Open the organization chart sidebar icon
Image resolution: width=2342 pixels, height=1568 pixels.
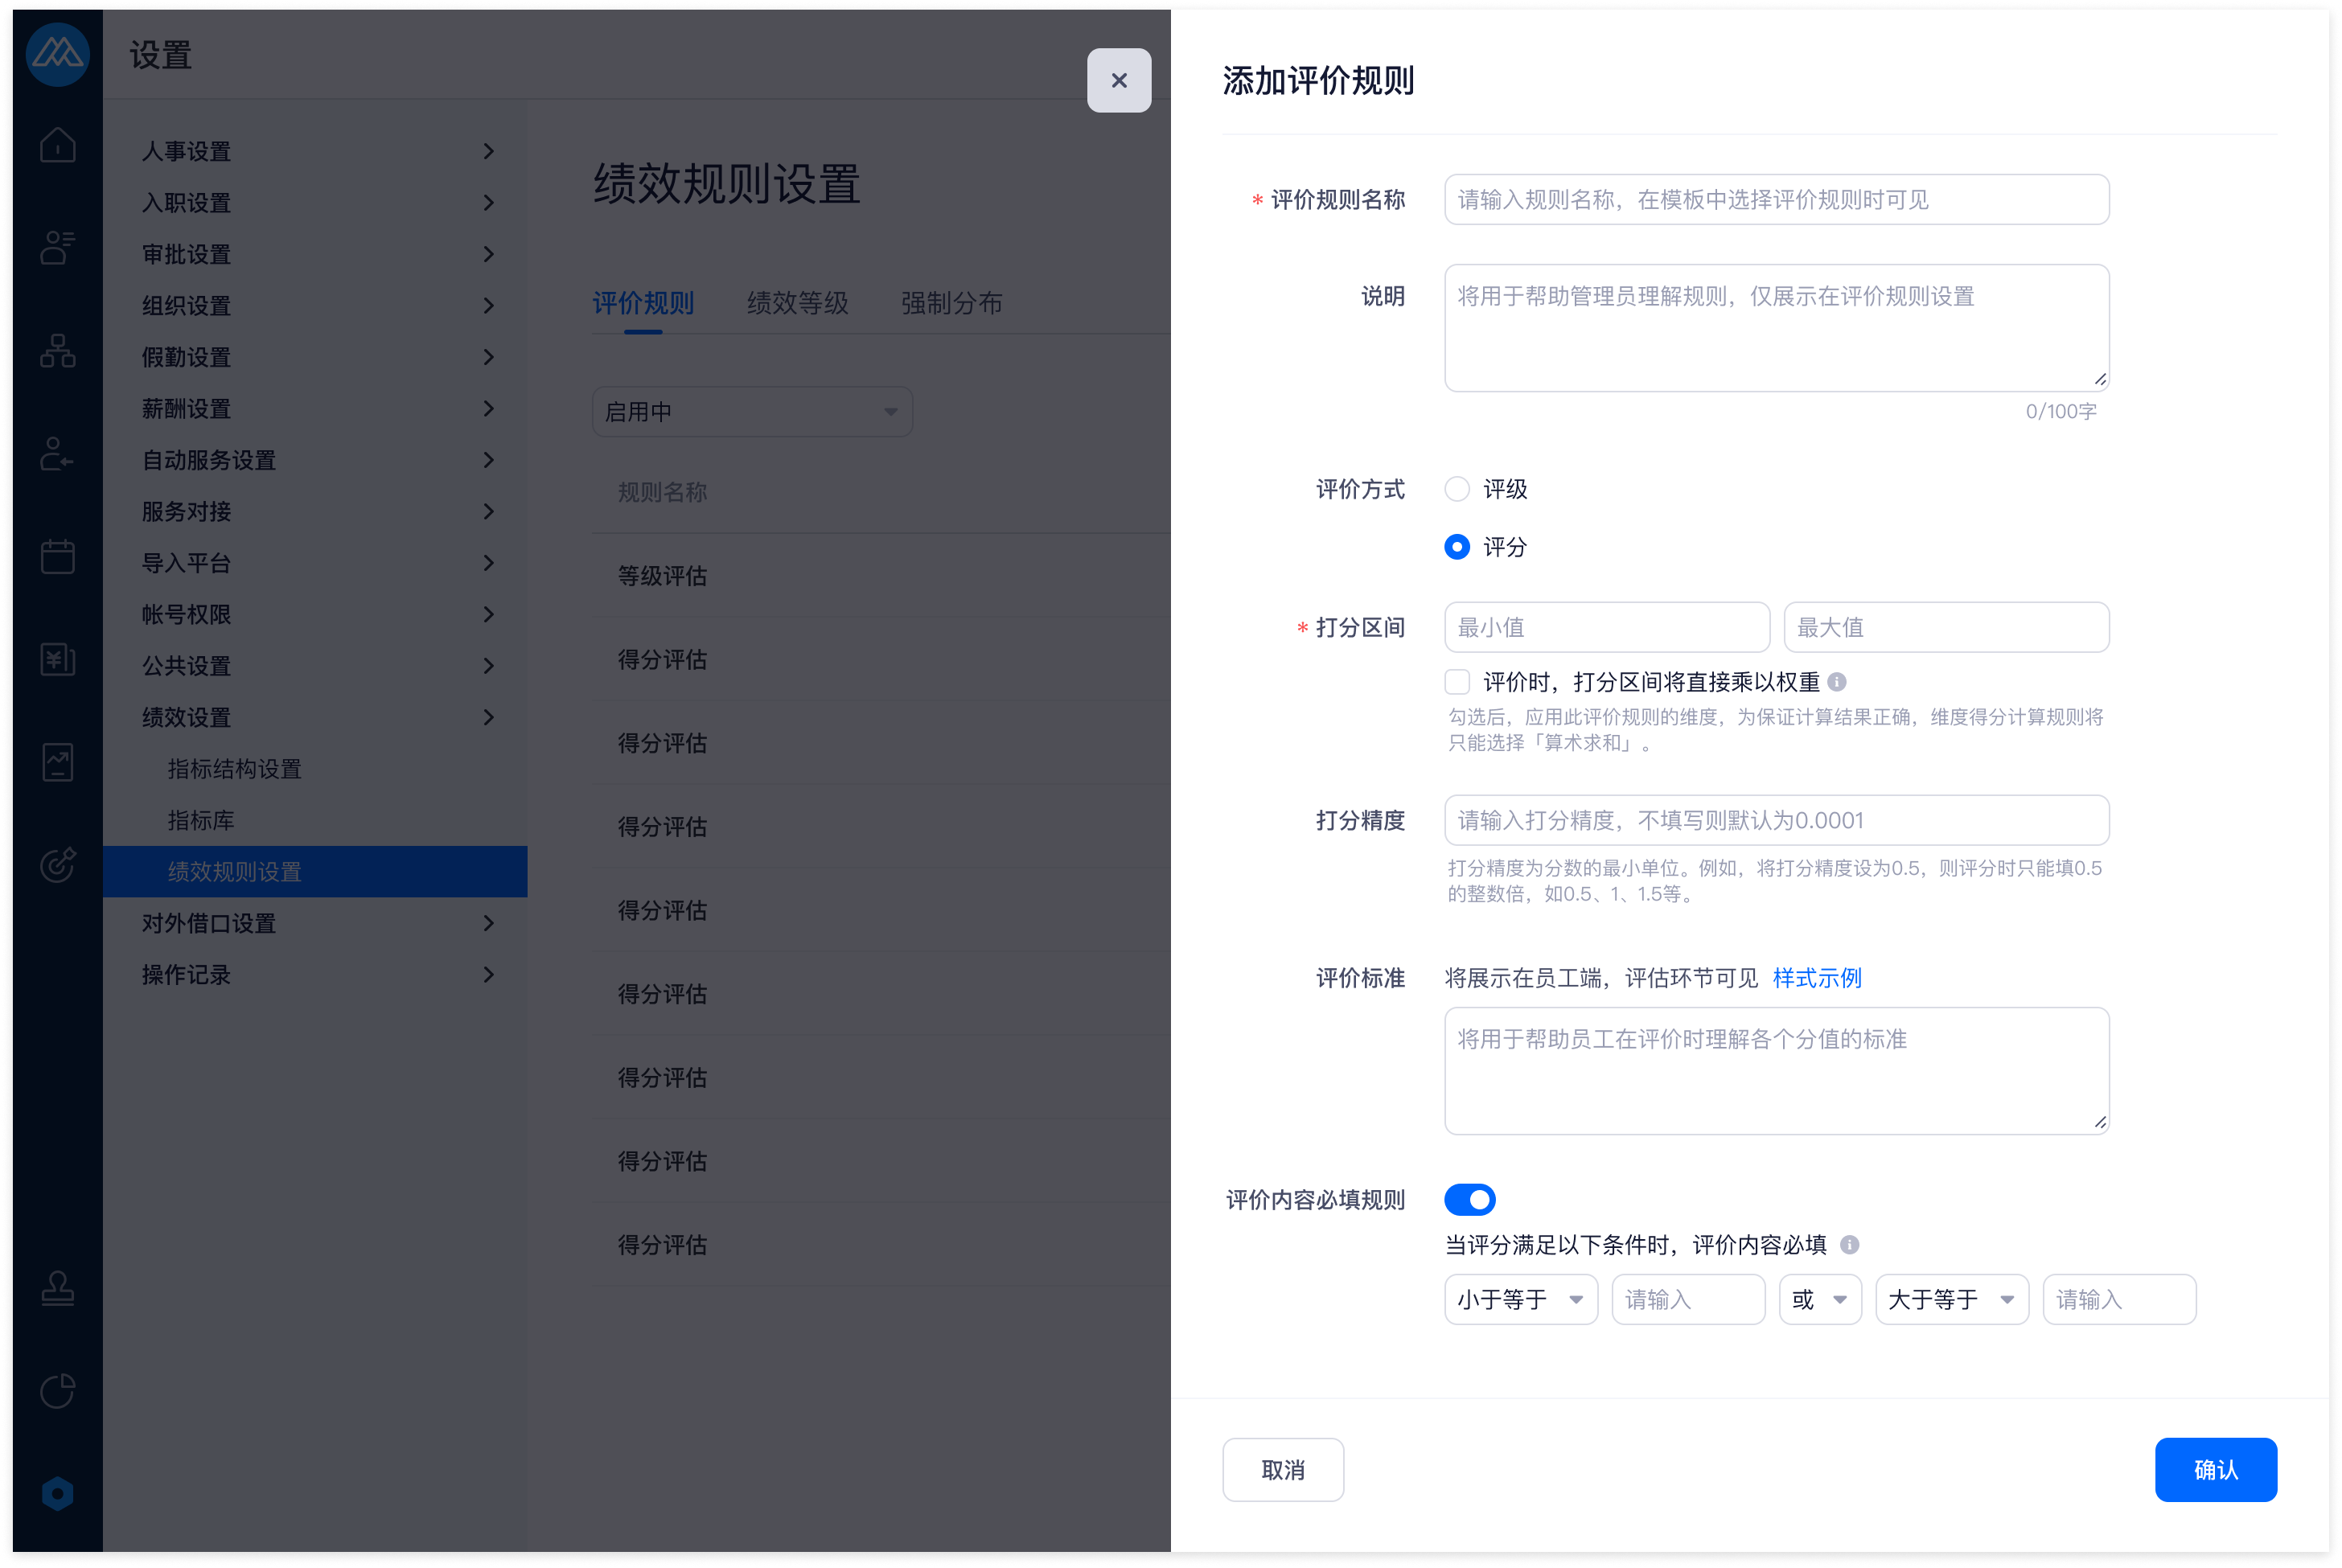point(57,351)
